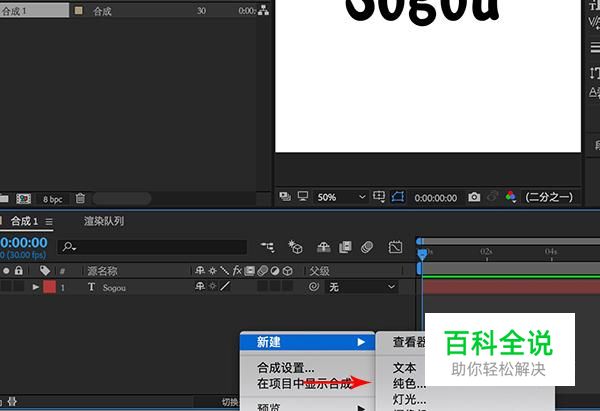The image size is (600, 411).
Task: Click the new composition icon in project panel
Action: pos(23,199)
